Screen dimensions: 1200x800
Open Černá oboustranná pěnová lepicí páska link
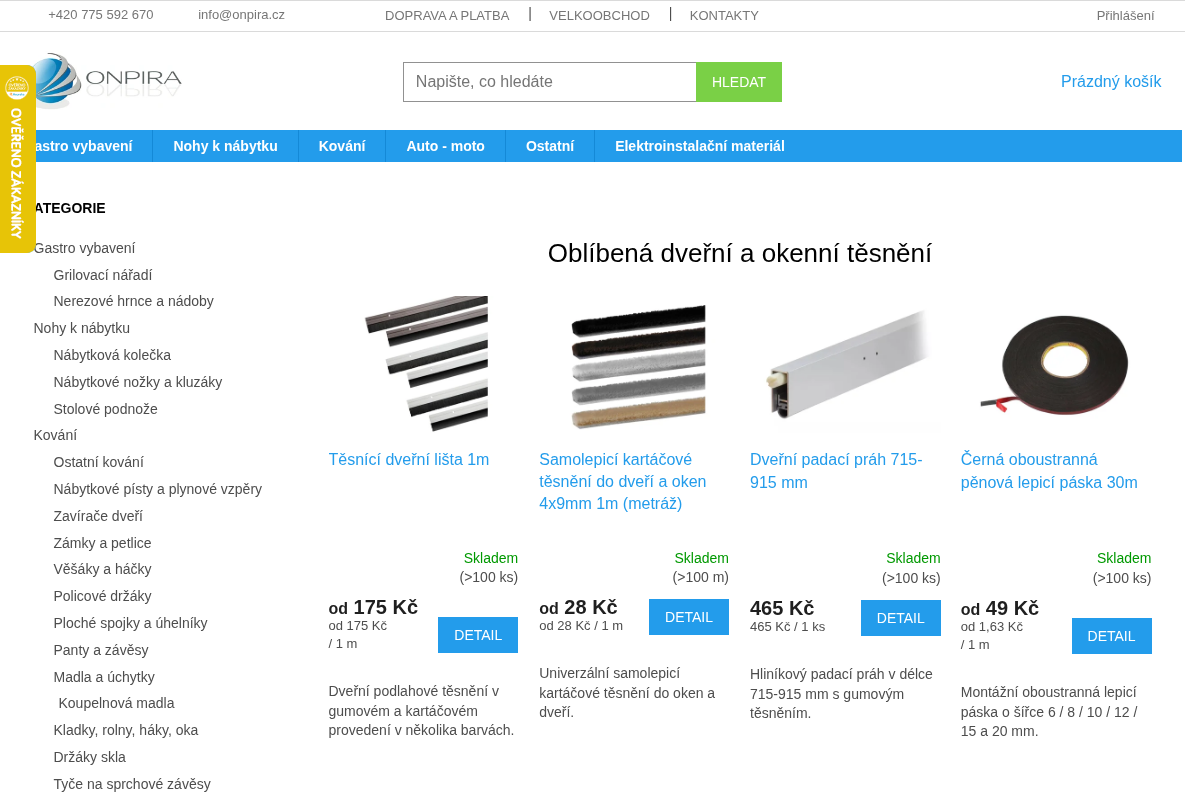click(1049, 471)
